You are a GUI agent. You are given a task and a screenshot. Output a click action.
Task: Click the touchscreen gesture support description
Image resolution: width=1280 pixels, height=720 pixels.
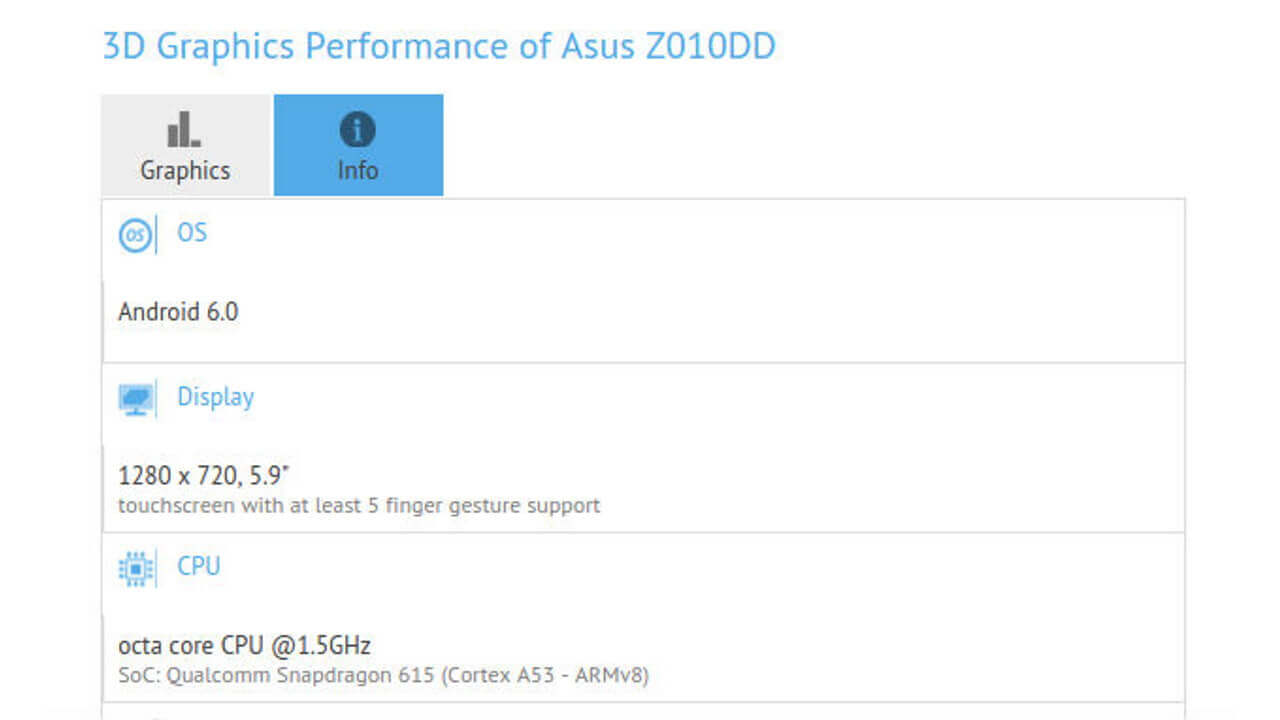click(x=356, y=505)
